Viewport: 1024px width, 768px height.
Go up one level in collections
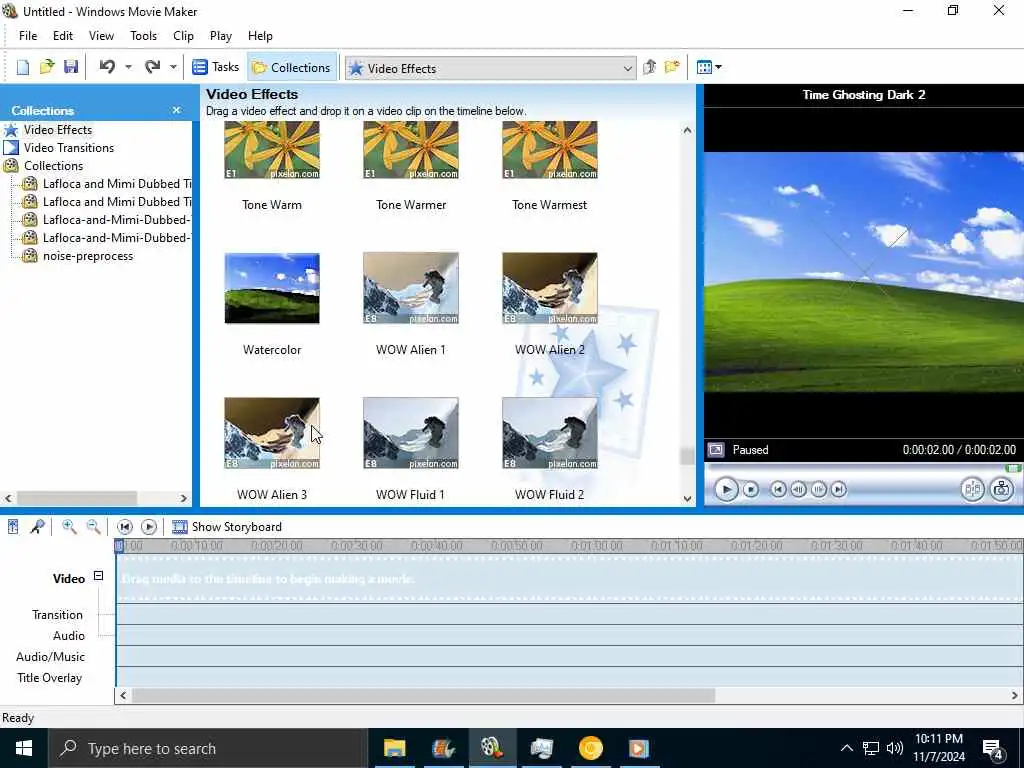650,67
